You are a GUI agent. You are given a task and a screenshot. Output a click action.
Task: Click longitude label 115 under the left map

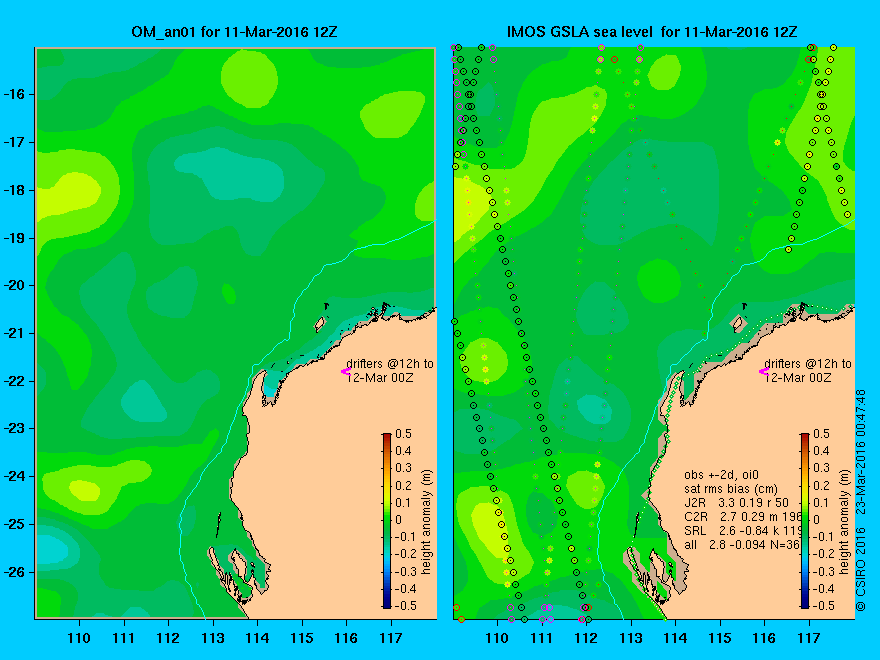click(x=302, y=638)
